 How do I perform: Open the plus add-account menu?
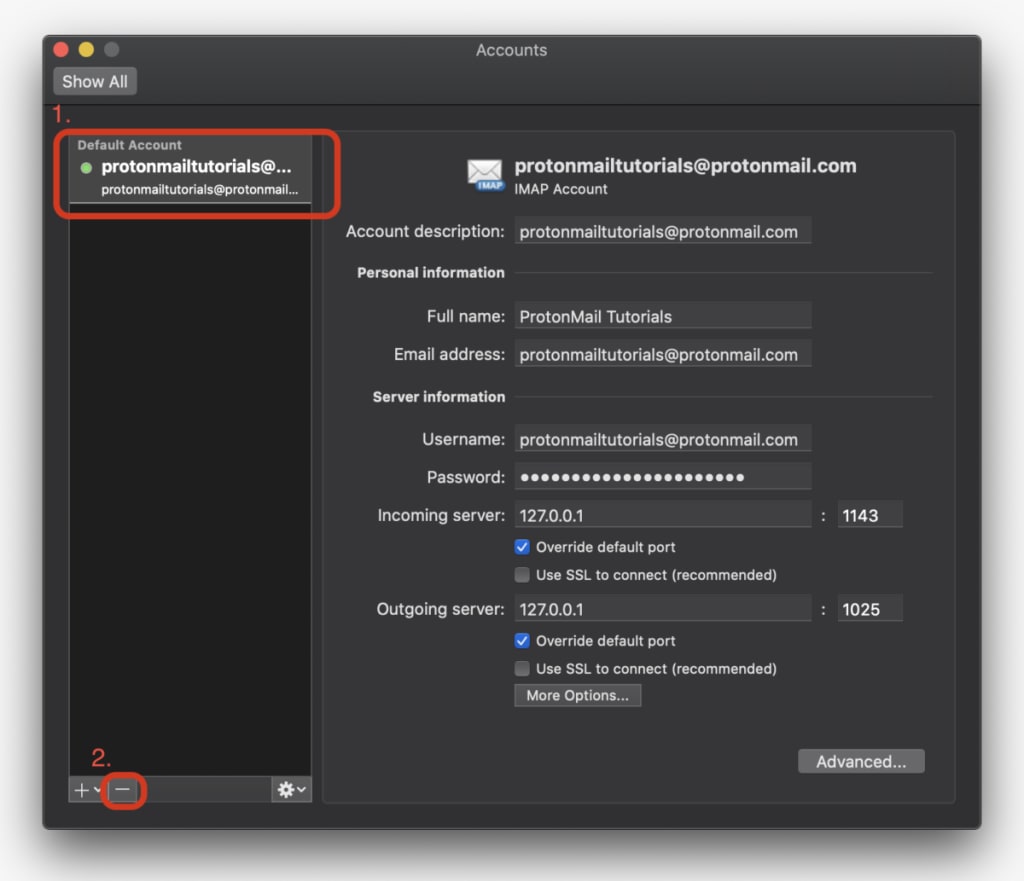tap(87, 790)
